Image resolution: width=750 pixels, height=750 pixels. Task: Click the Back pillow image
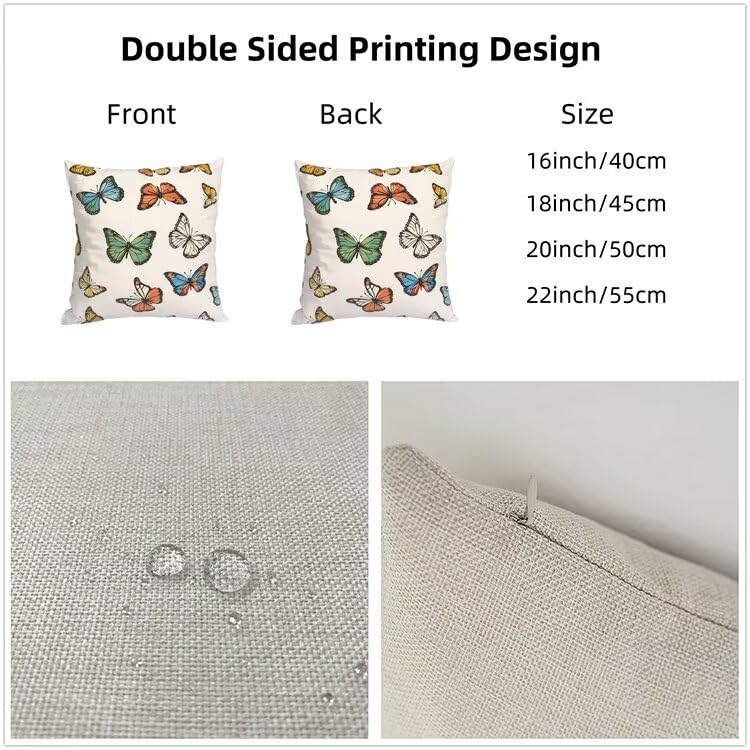pos(374,242)
